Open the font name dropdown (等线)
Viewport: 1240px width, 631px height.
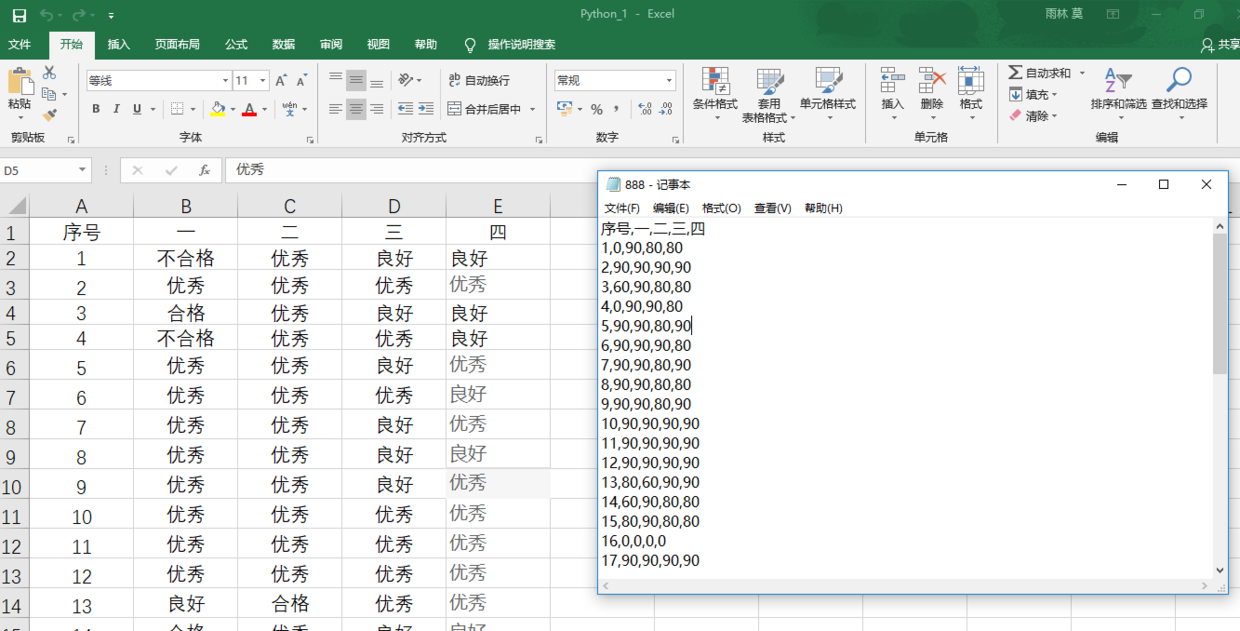pos(225,80)
